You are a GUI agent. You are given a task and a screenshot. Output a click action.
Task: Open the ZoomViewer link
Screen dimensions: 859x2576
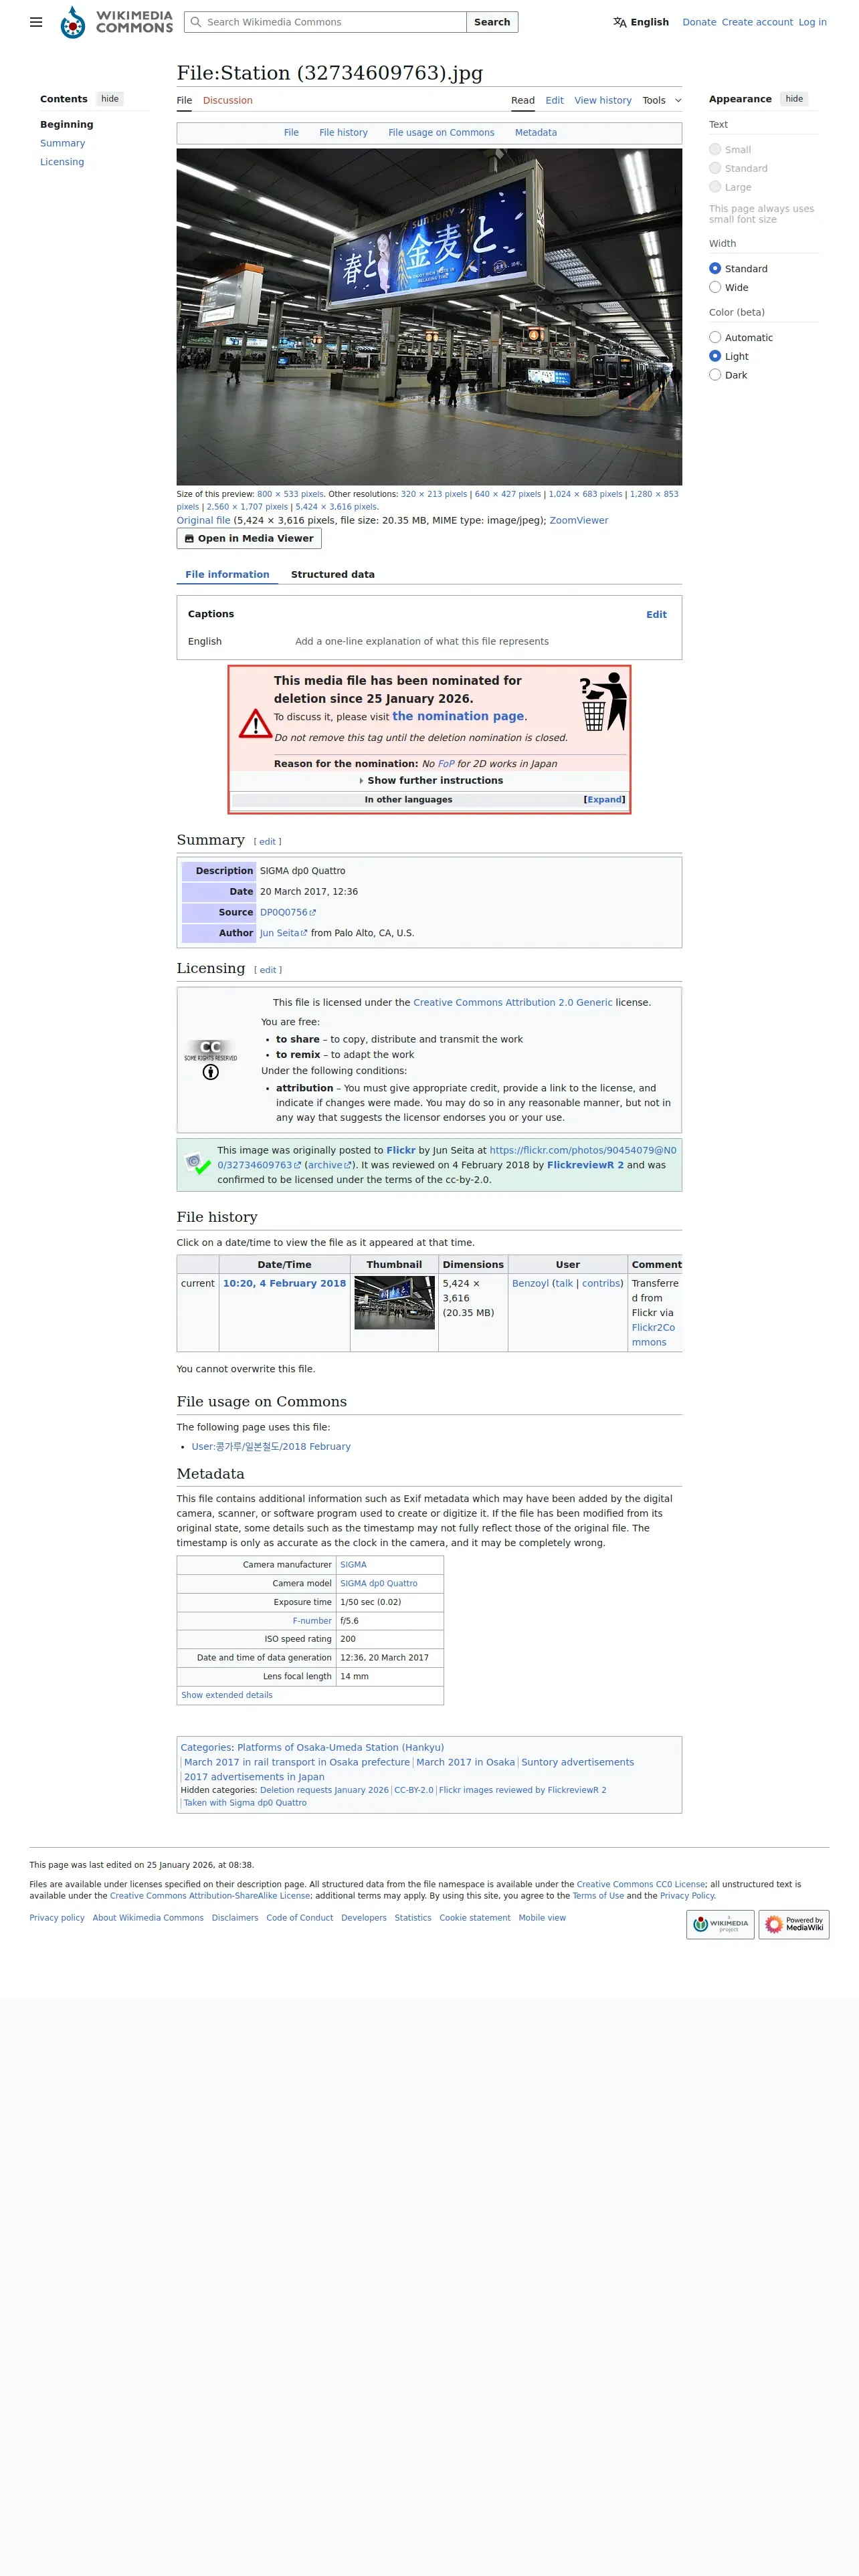[x=578, y=520]
